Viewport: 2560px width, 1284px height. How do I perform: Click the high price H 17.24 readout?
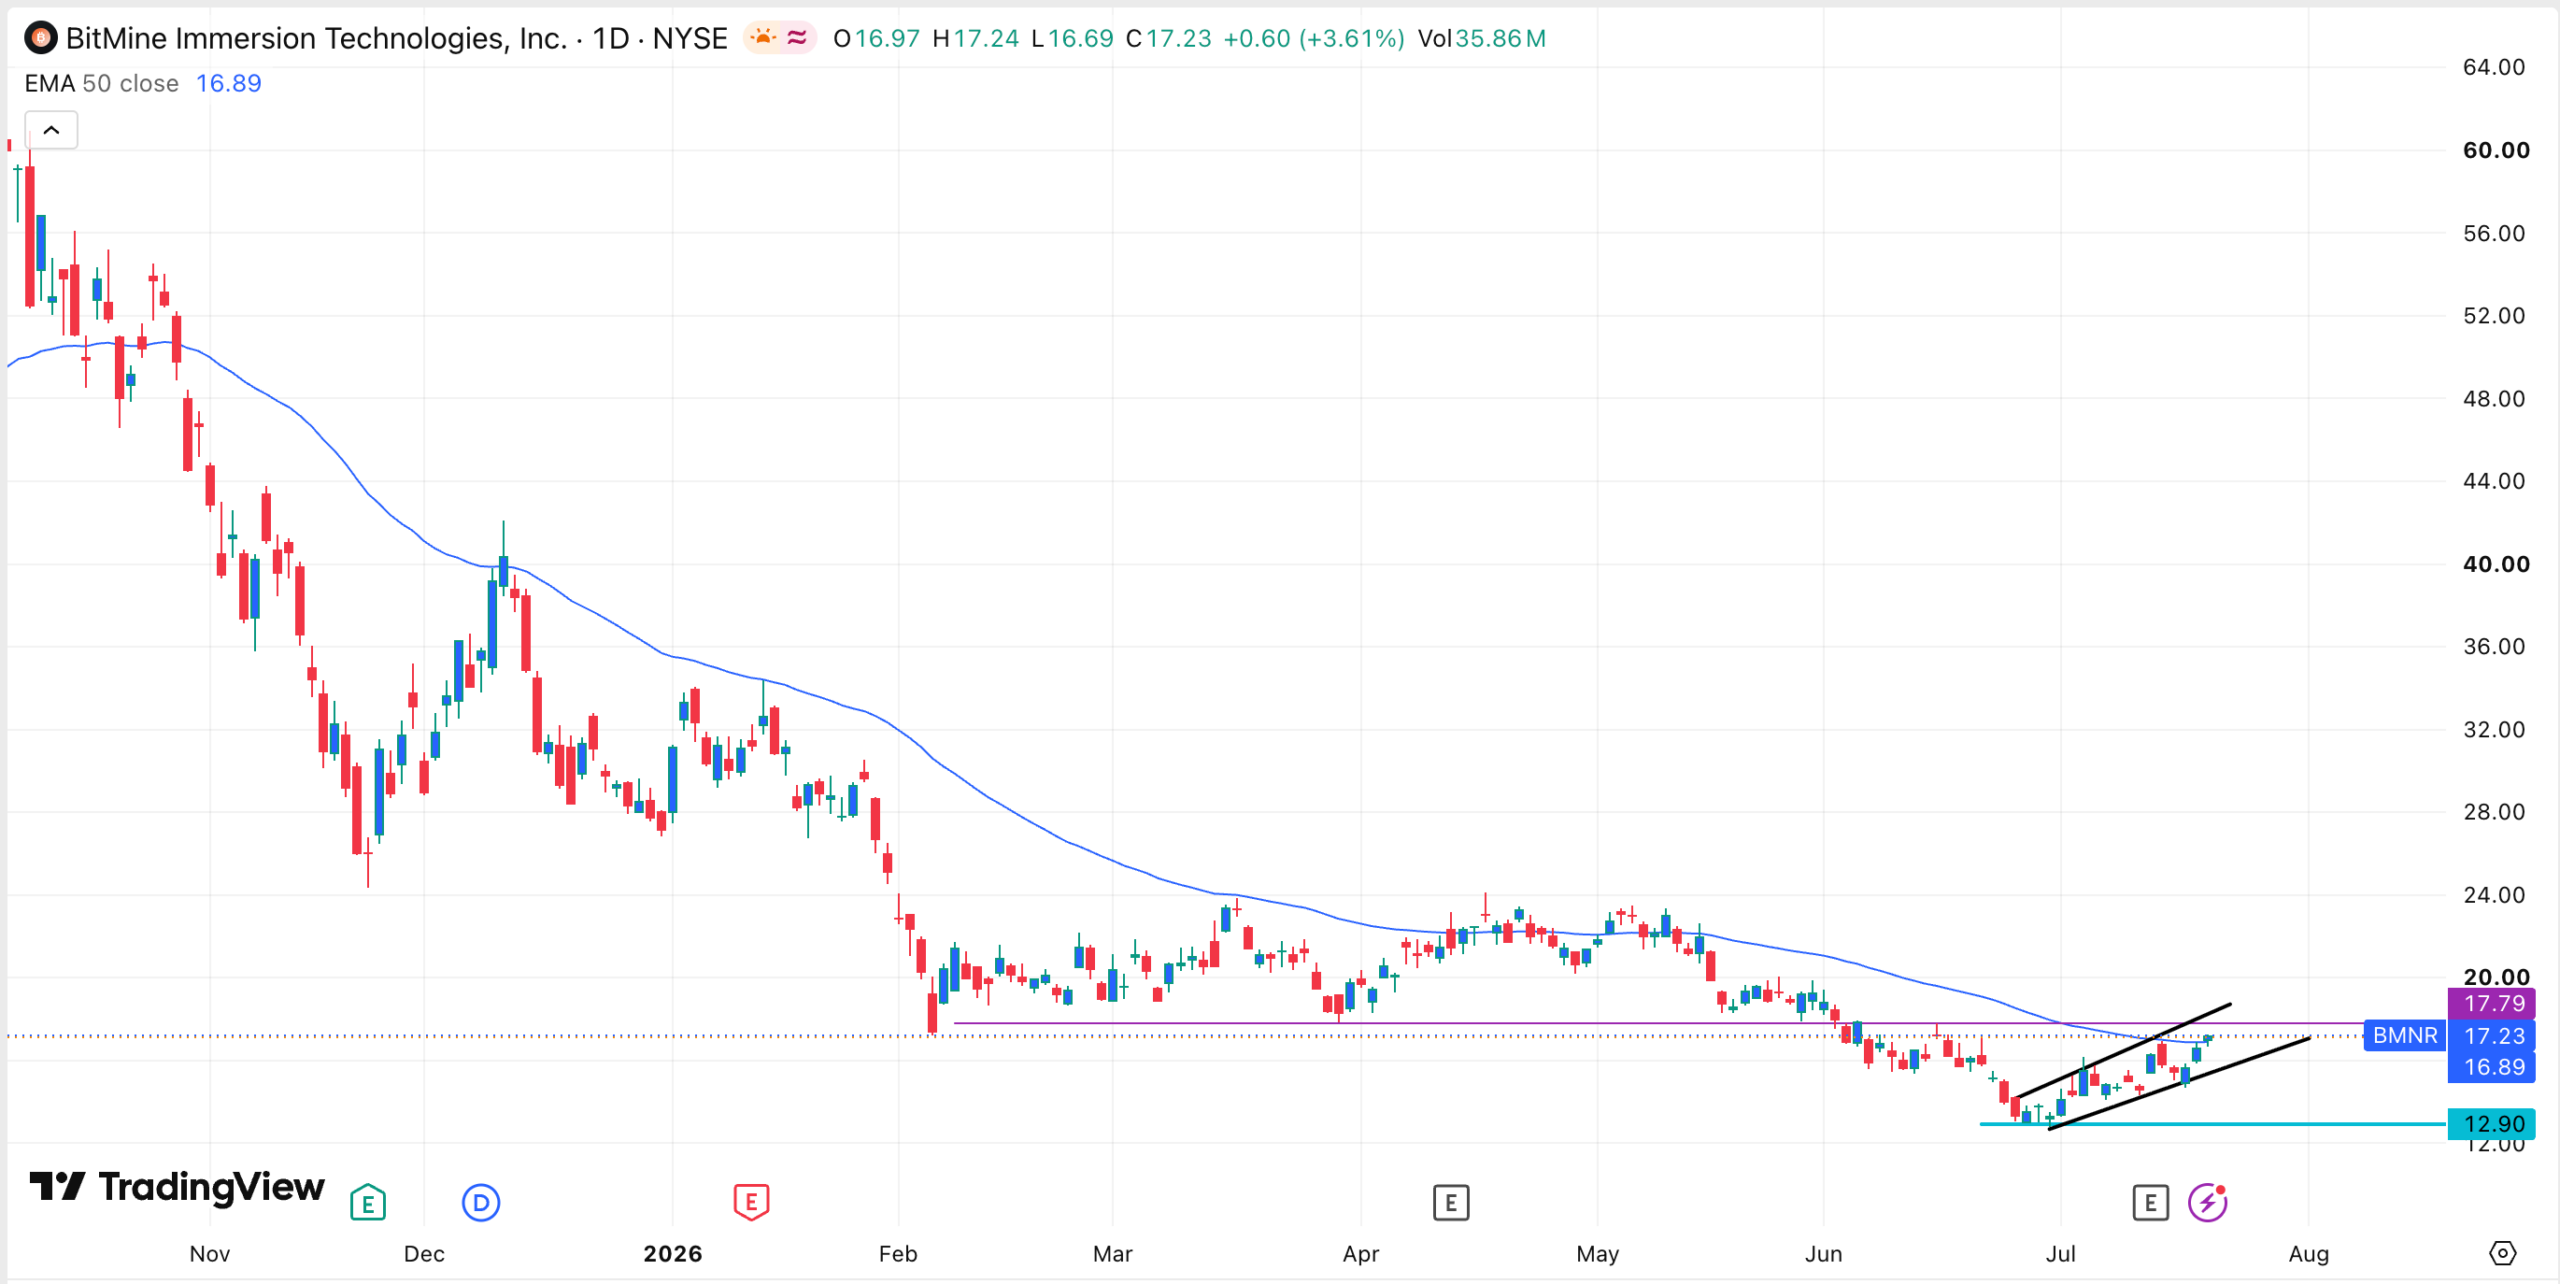(x=975, y=38)
